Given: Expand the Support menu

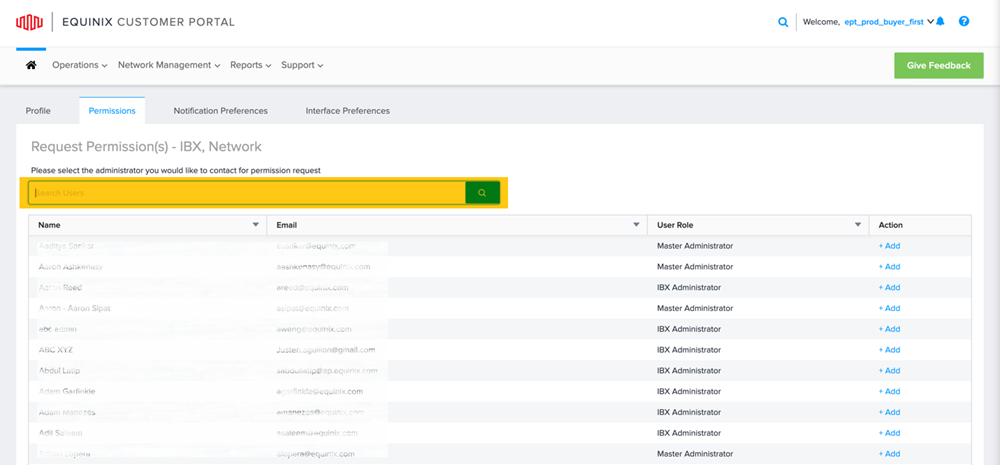Looking at the screenshot, I should [x=302, y=65].
